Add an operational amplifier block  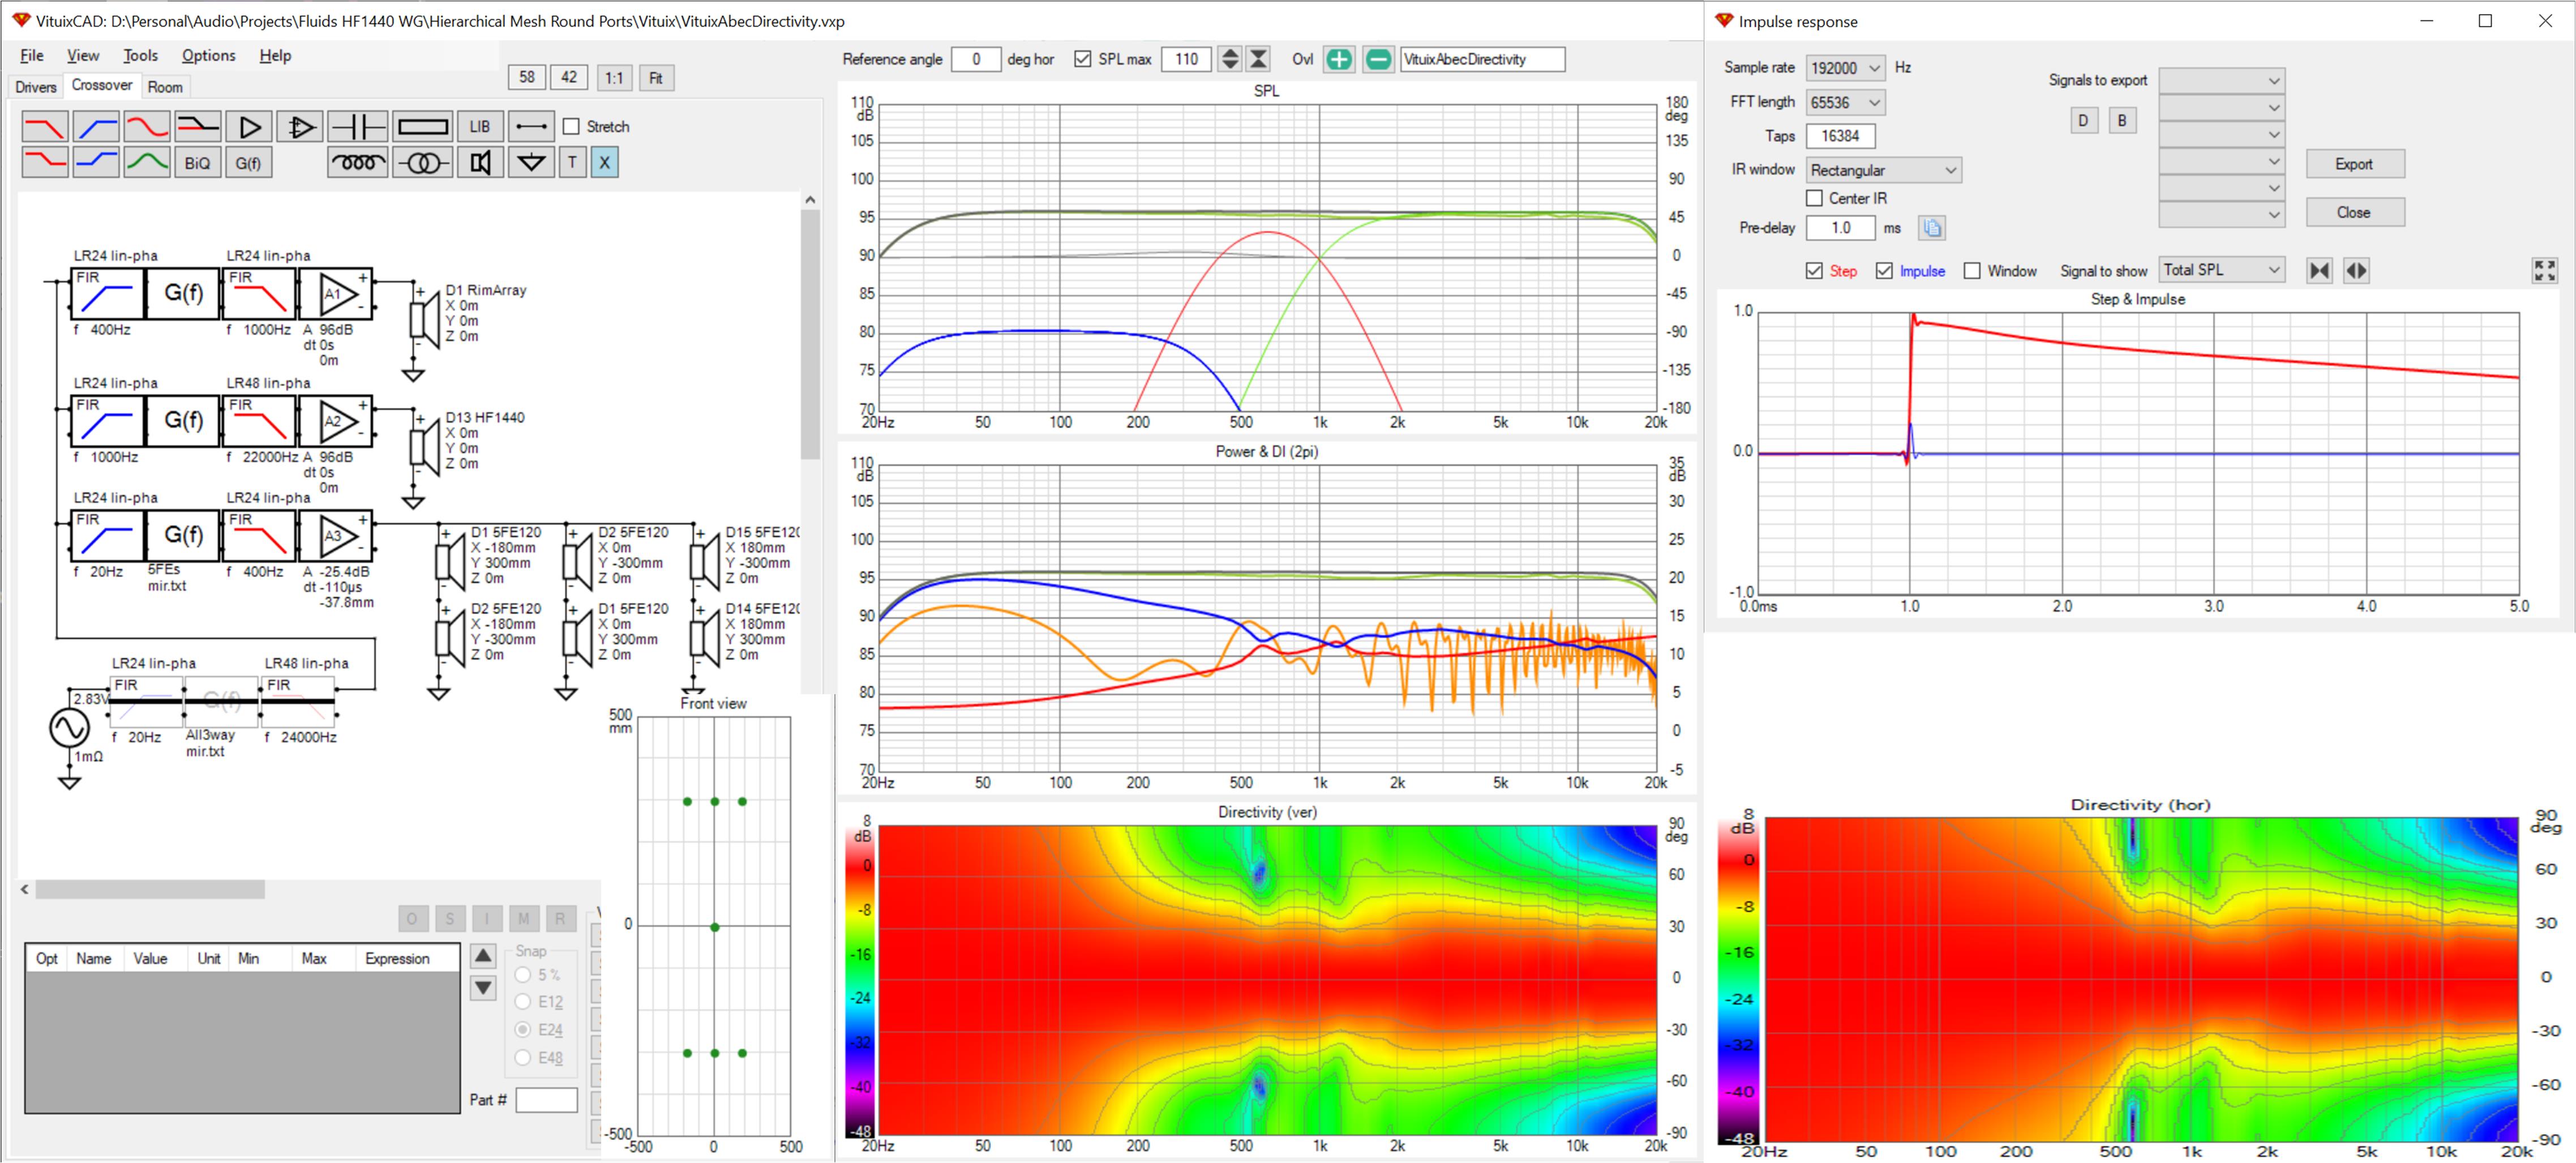300,127
